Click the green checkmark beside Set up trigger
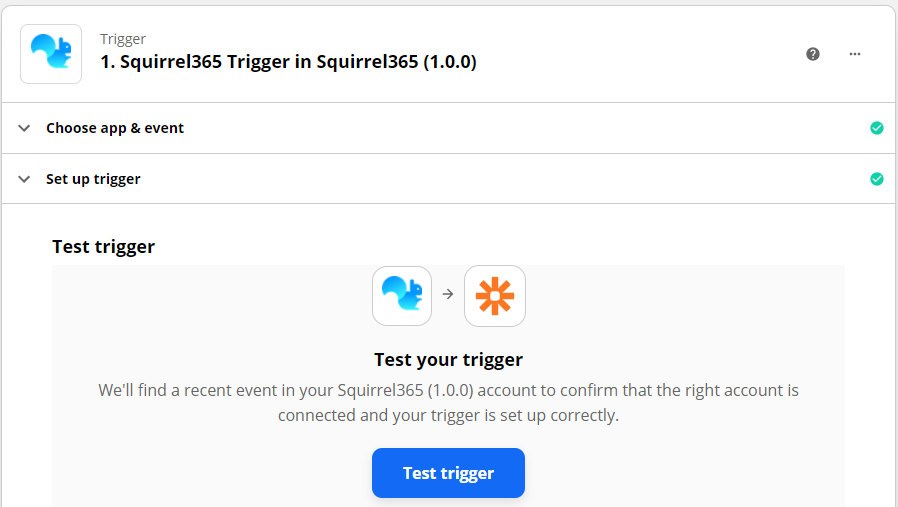 876,179
